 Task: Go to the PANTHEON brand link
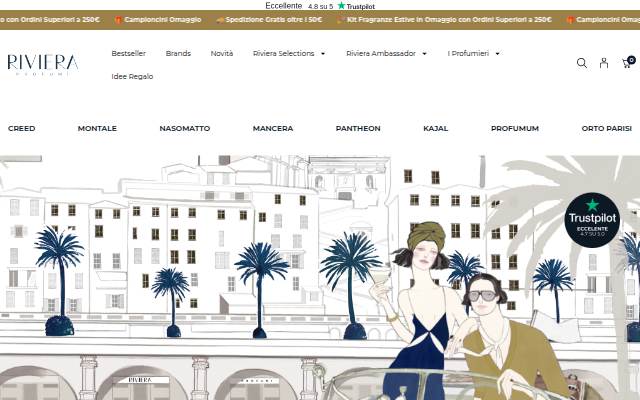coord(358,128)
